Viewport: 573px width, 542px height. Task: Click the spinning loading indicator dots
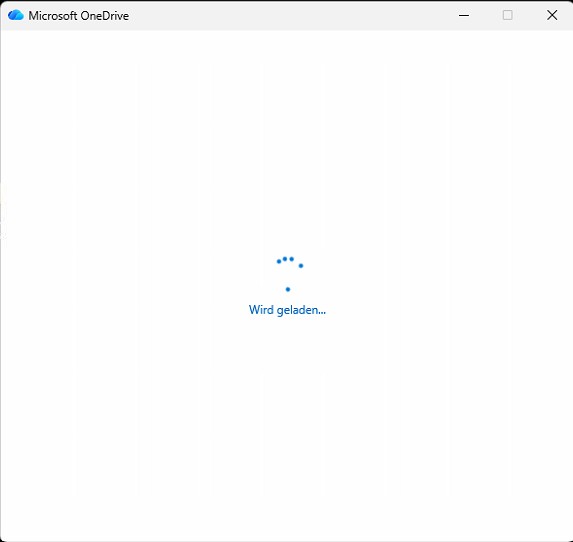click(289, 274)
